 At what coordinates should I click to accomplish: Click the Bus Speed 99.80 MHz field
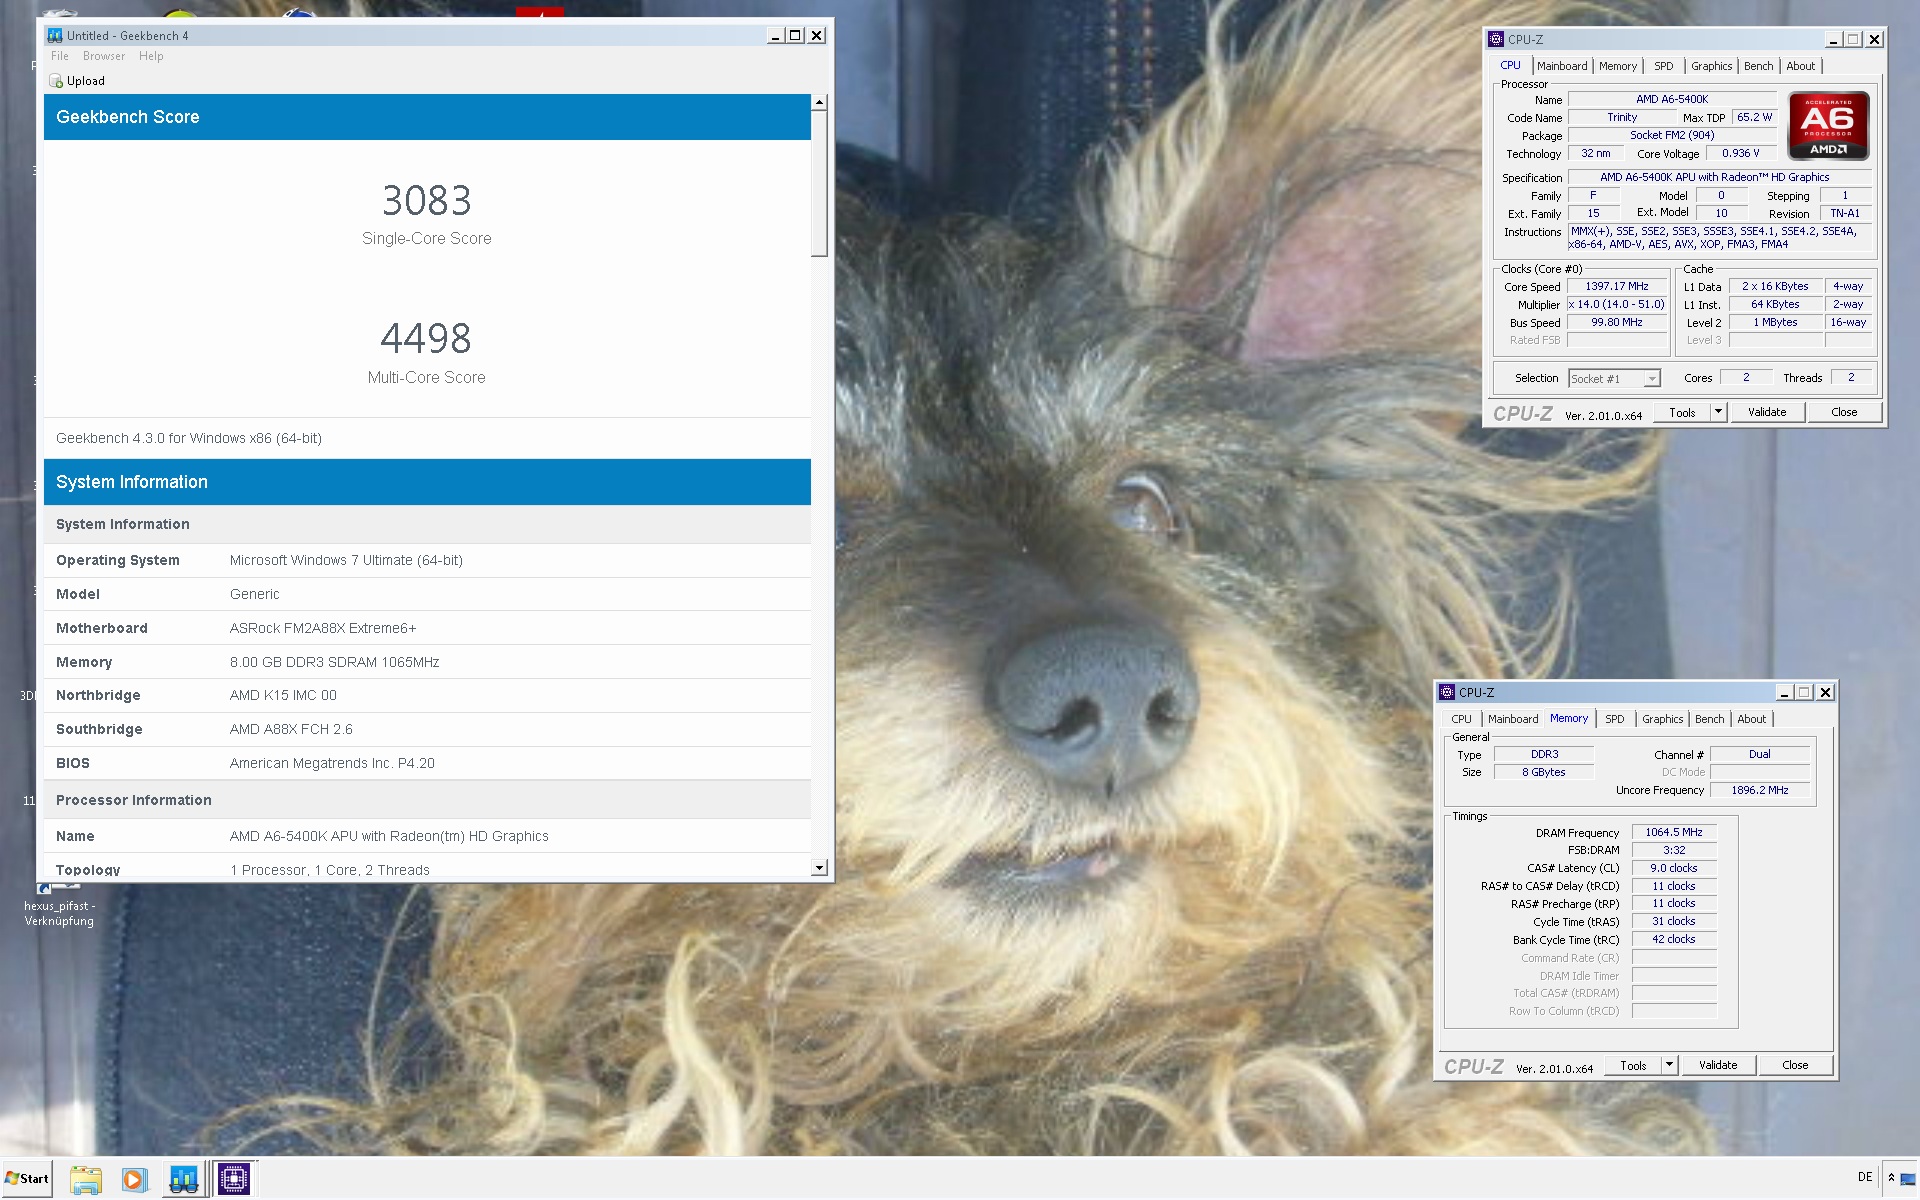pyautogui.click(x=1617, y=322)
